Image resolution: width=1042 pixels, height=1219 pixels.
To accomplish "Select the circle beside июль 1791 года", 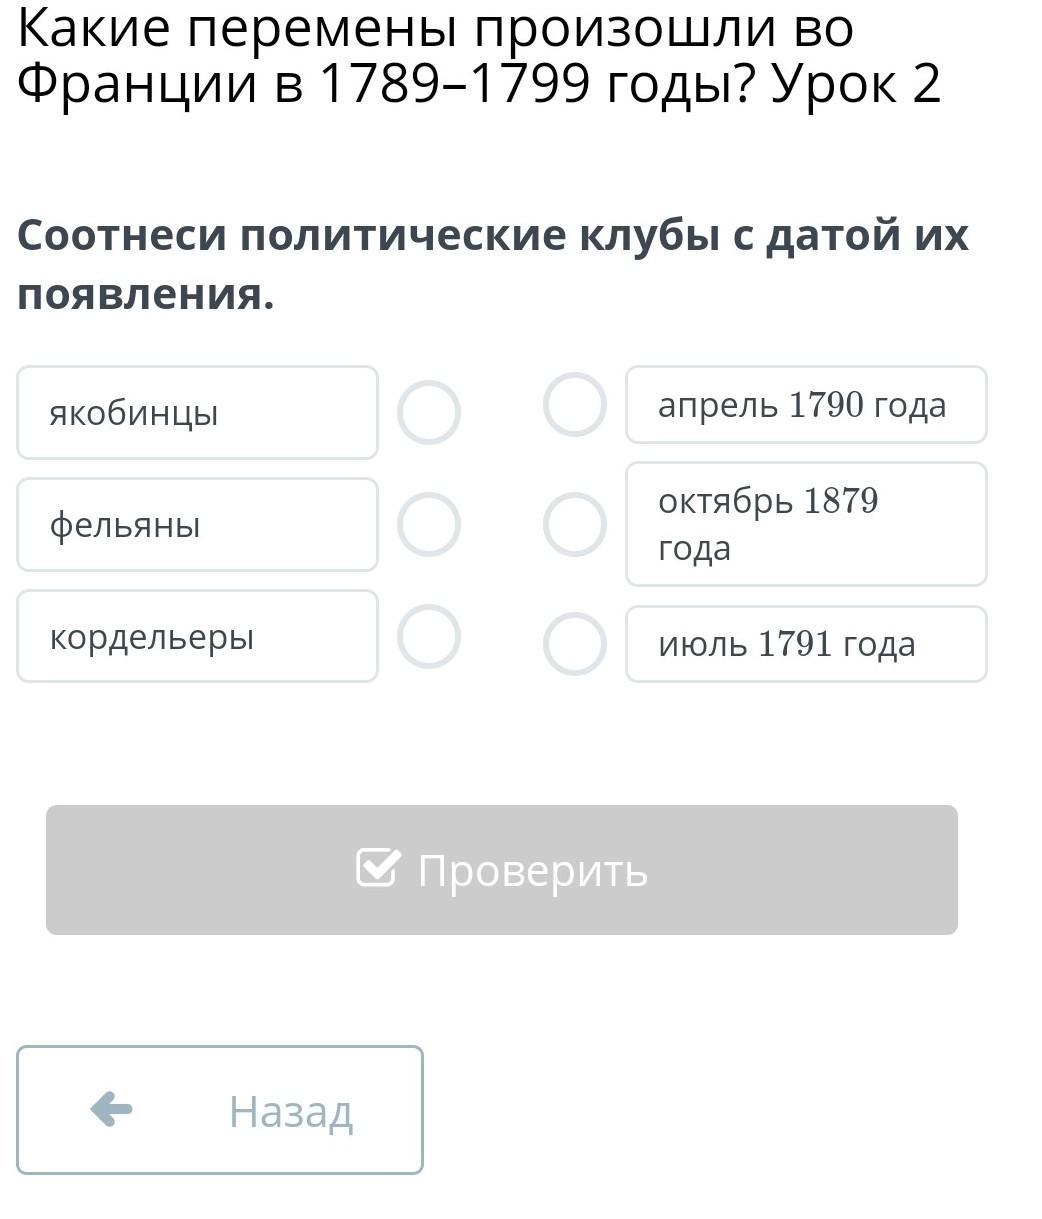I will pyautogui.click(x=575, y=644).
